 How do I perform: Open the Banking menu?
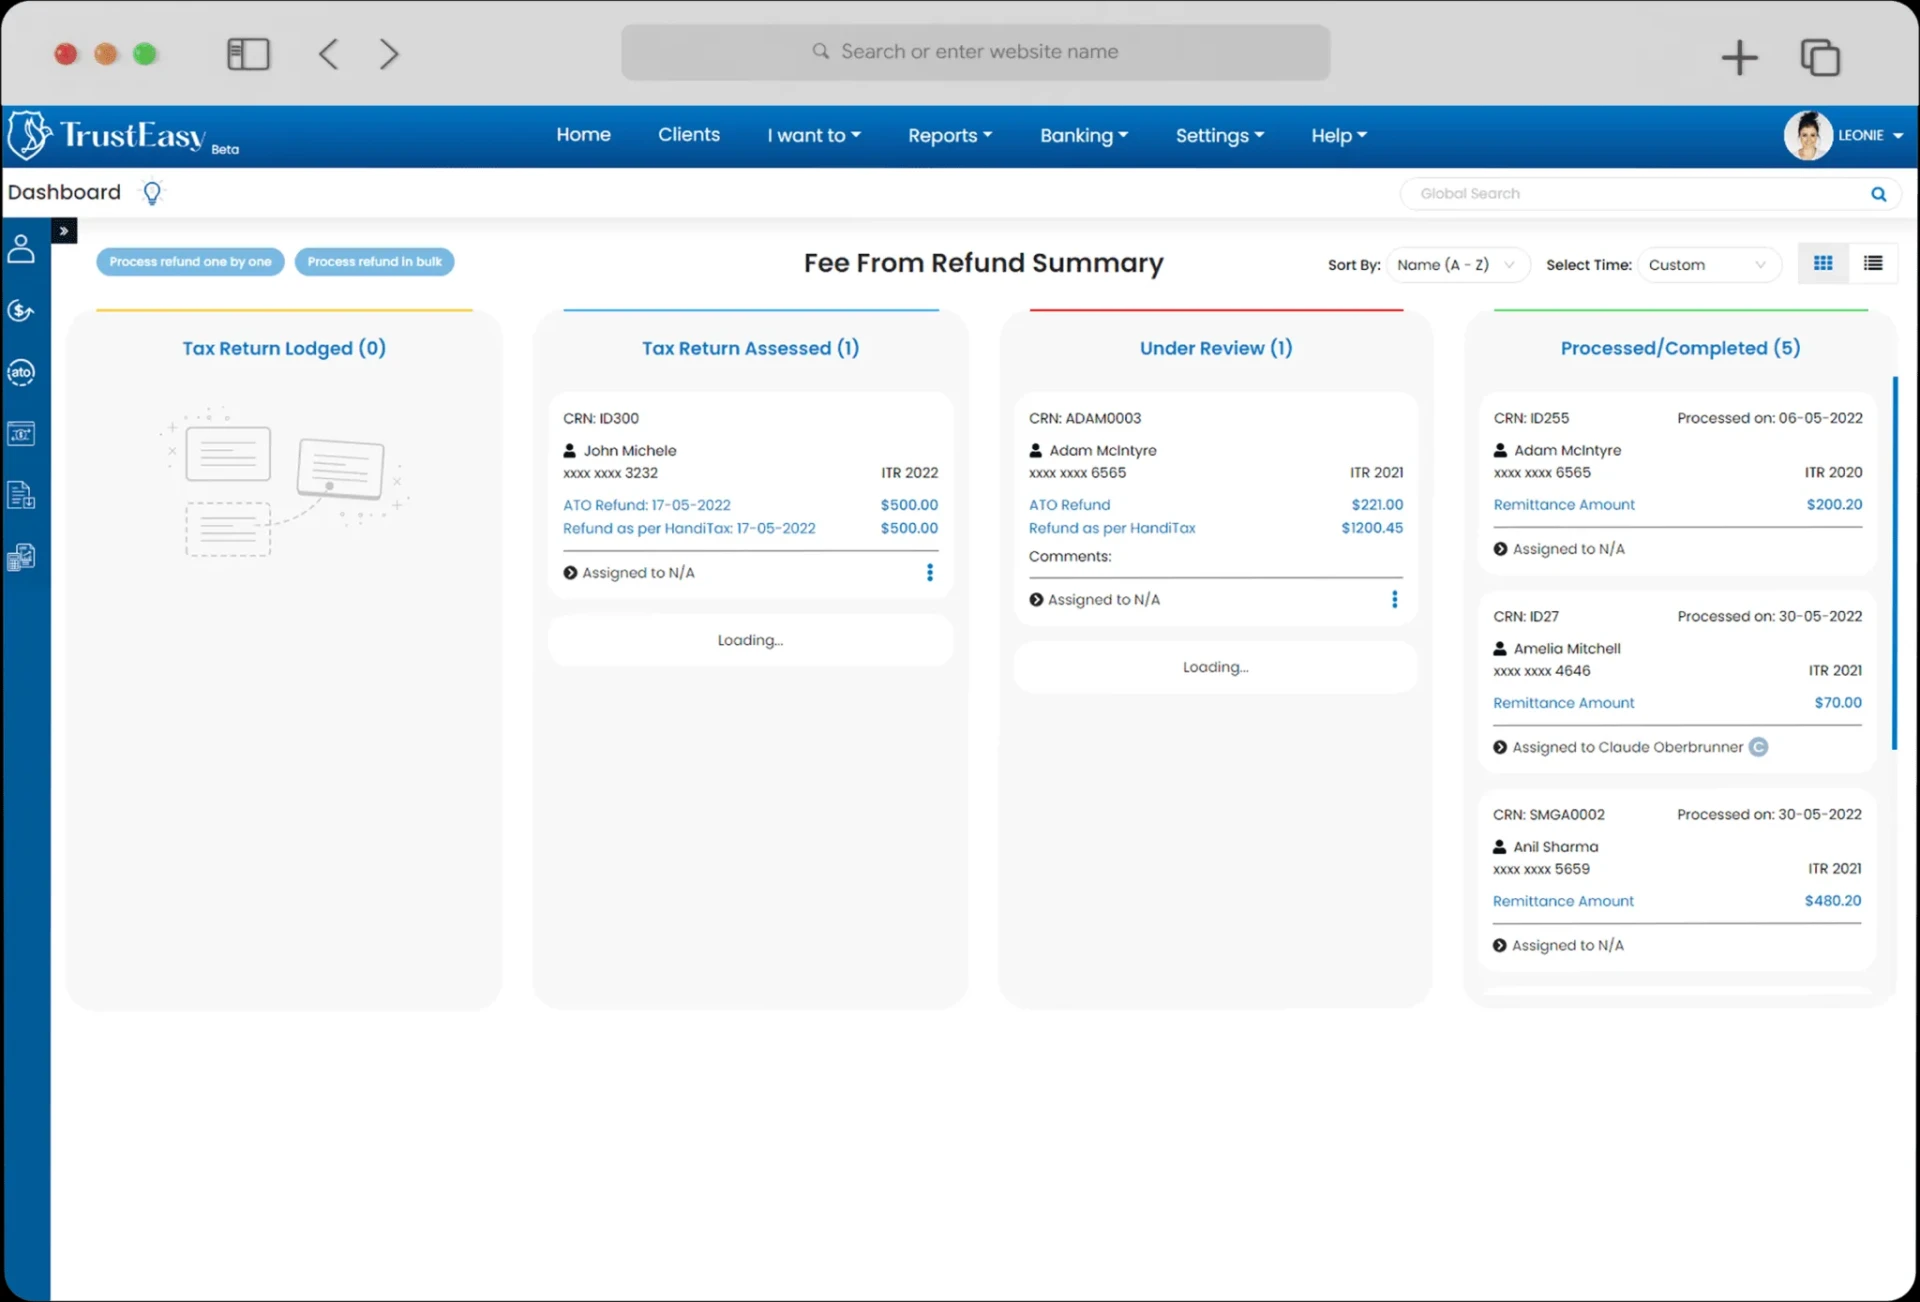pyautogui.click(x=1083, y=135)
